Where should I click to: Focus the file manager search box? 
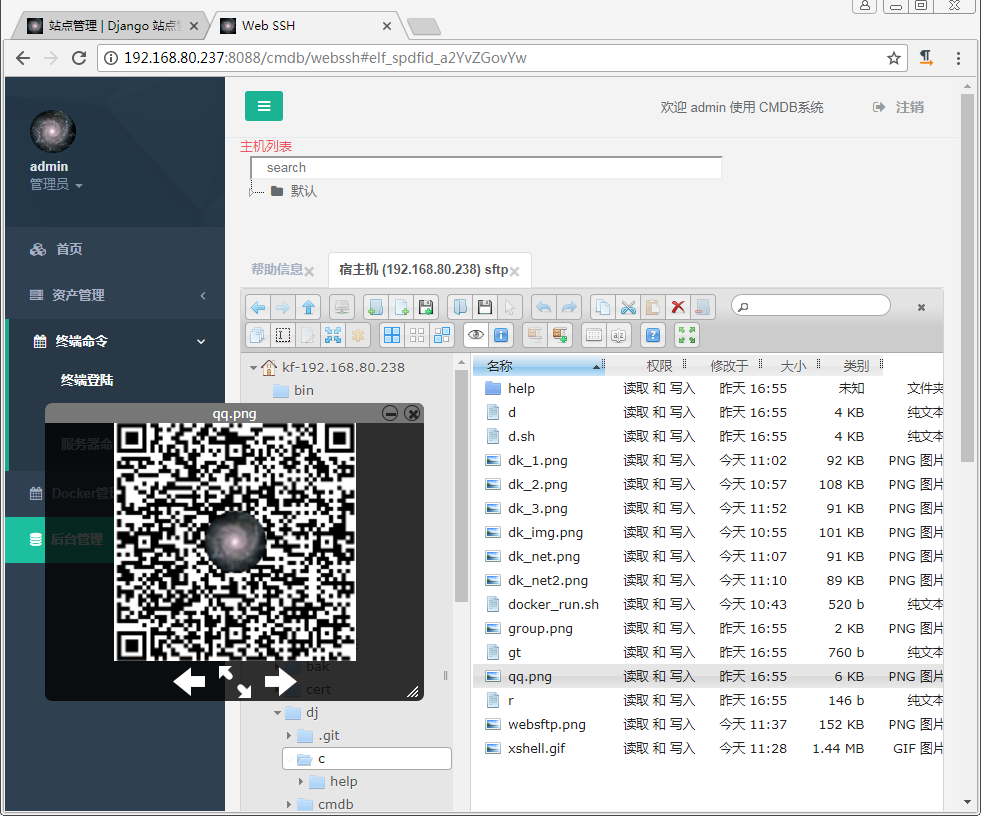(811, 306)
